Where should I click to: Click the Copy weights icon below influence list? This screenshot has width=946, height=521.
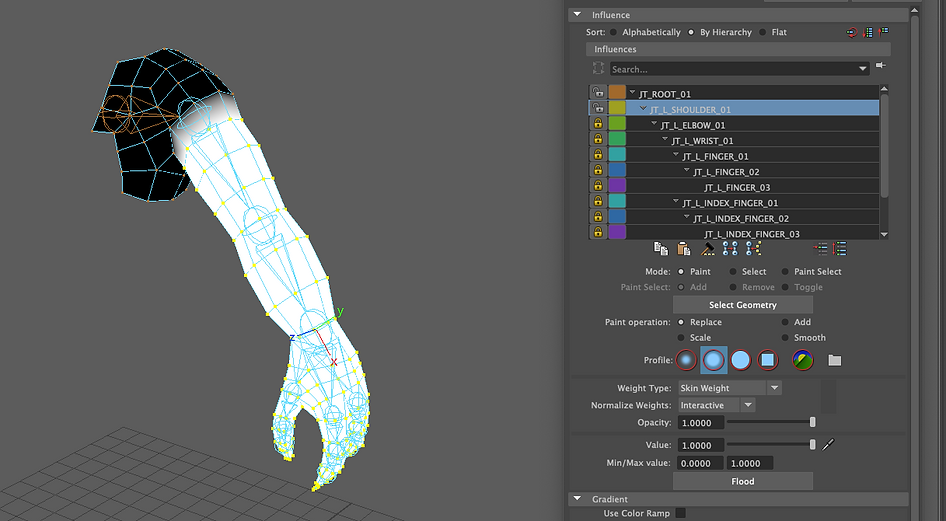661,248
